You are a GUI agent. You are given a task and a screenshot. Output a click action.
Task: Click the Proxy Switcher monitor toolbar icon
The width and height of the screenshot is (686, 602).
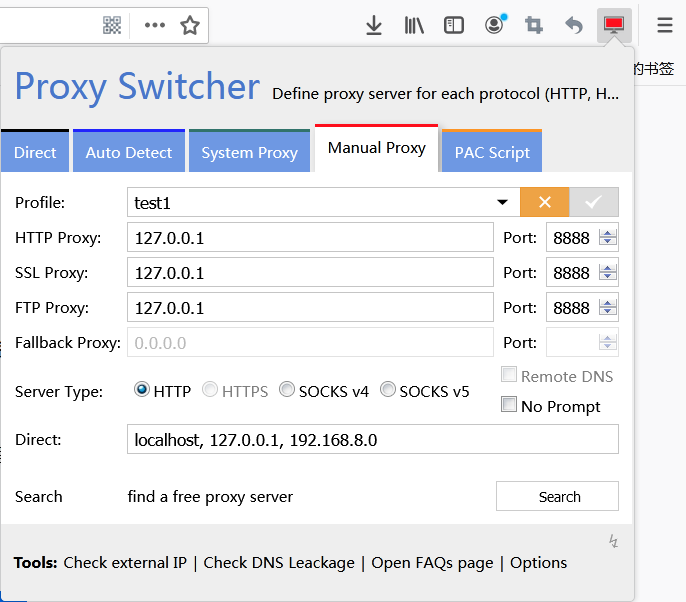pos(614,25)
